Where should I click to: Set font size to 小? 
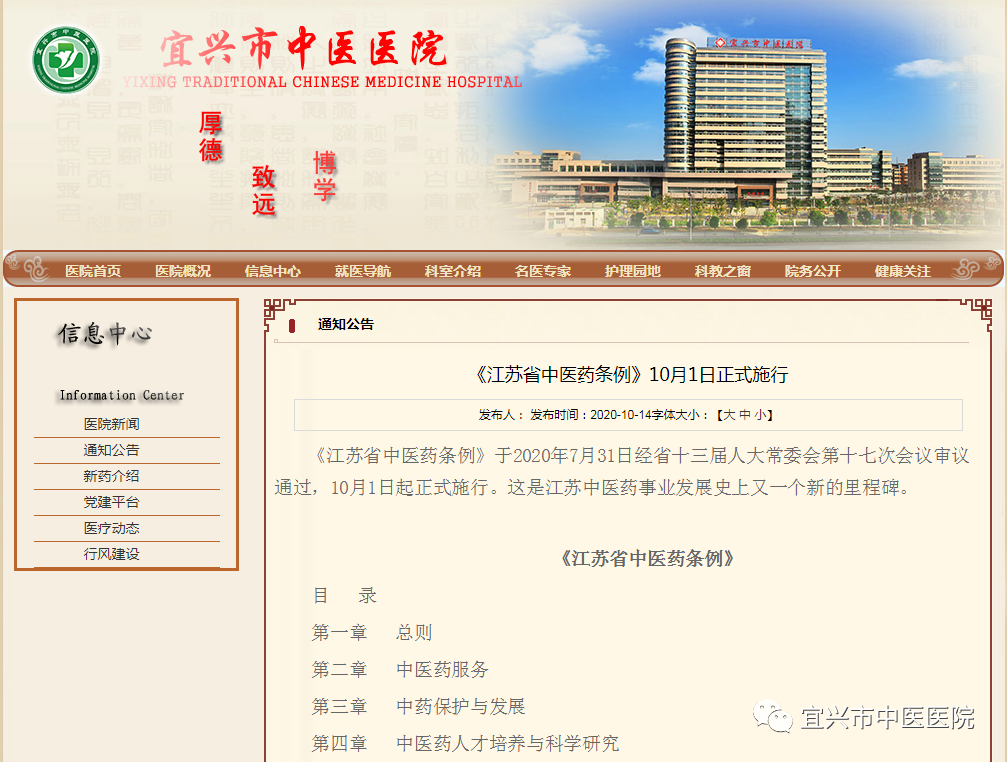pyautogui.click(x=760, y=415)
